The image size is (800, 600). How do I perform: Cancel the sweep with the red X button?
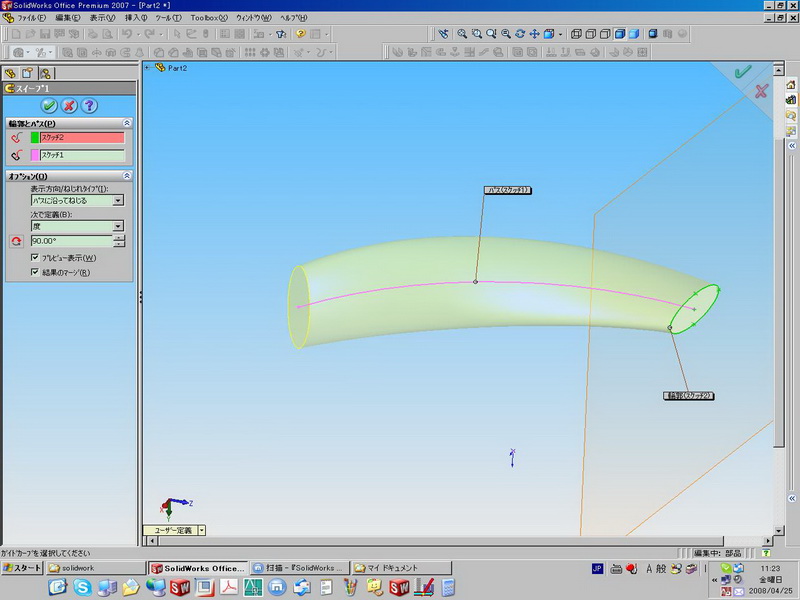tap(69, 106)
